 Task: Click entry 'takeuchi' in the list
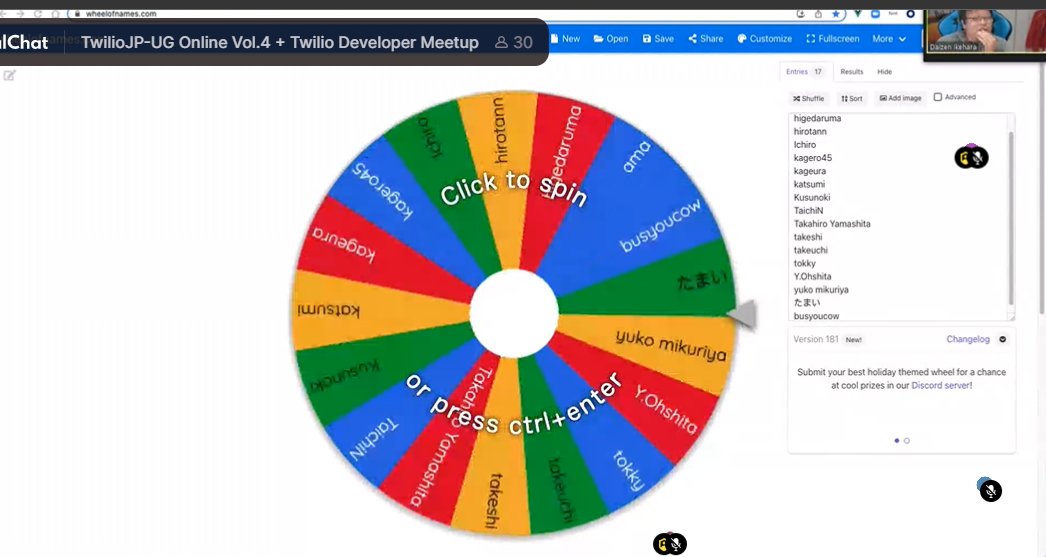coord(811,250)
